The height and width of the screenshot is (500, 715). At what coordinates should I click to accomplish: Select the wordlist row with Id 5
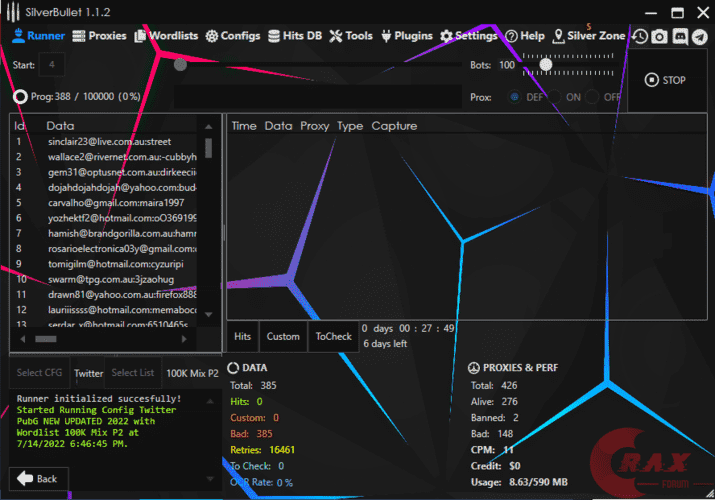(105, 203)
